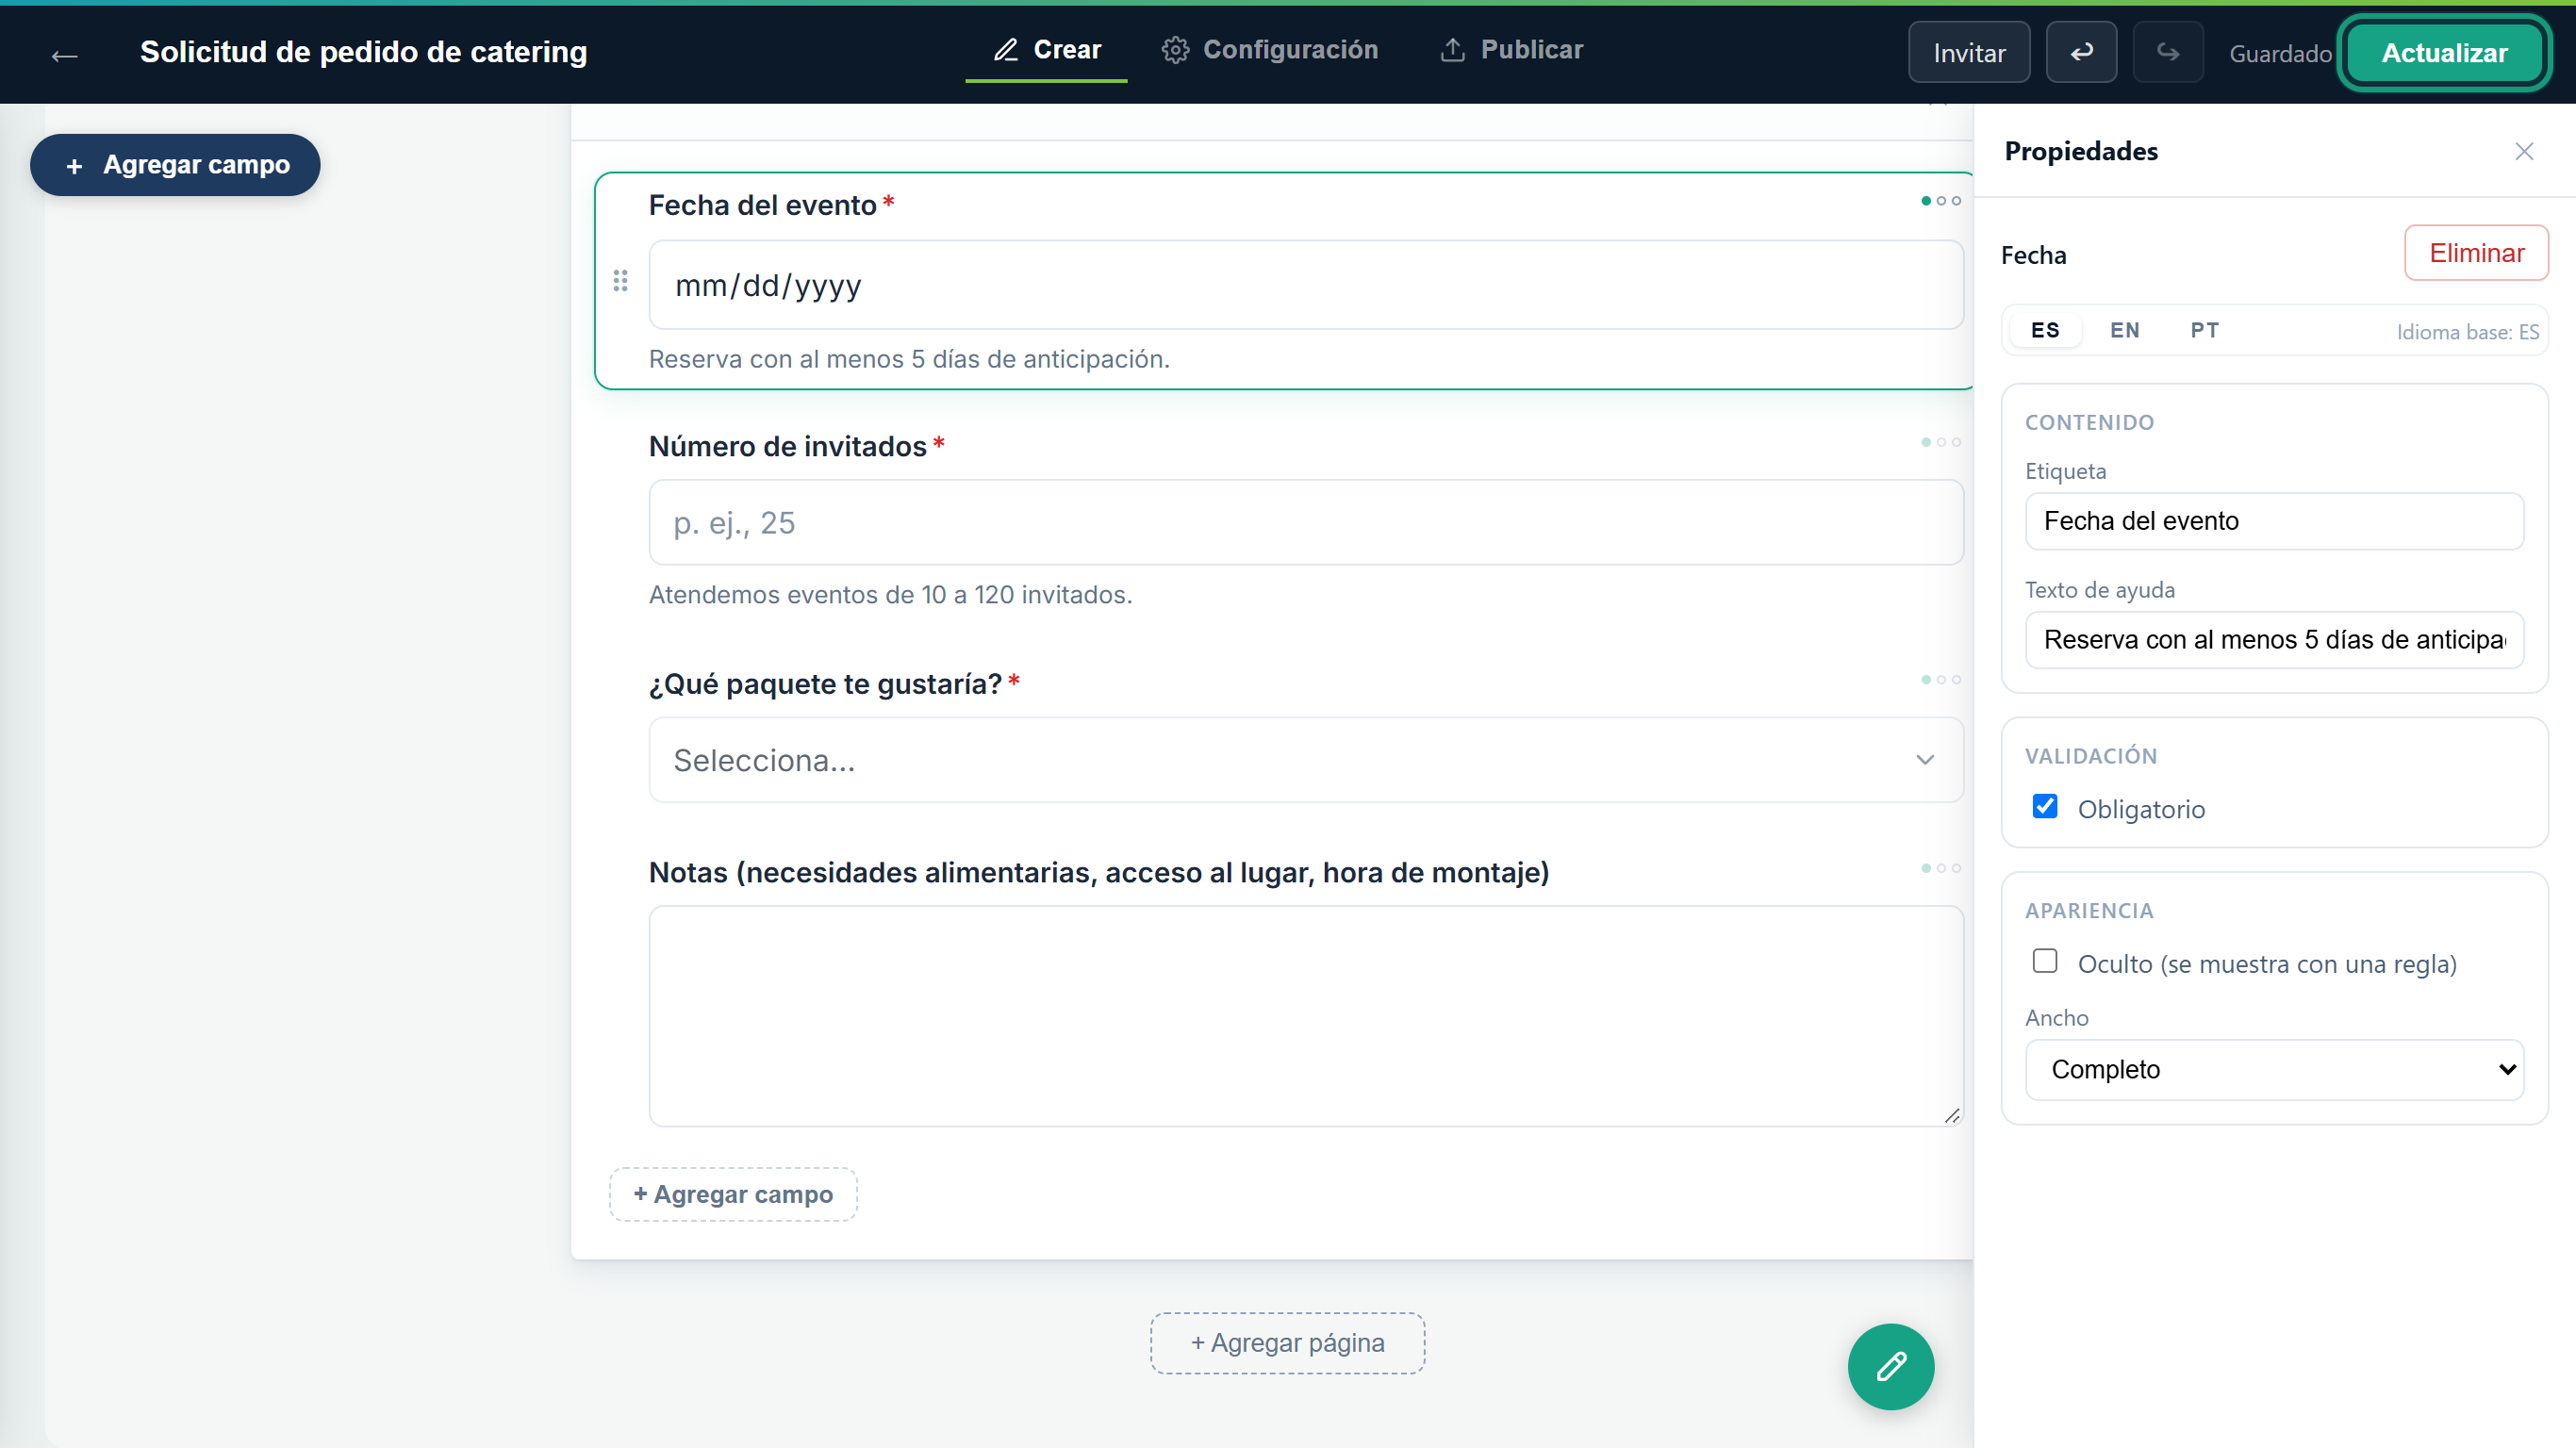Click the green floating pencil button
The image size is (2576, 1448).
coord(1890,1366)
